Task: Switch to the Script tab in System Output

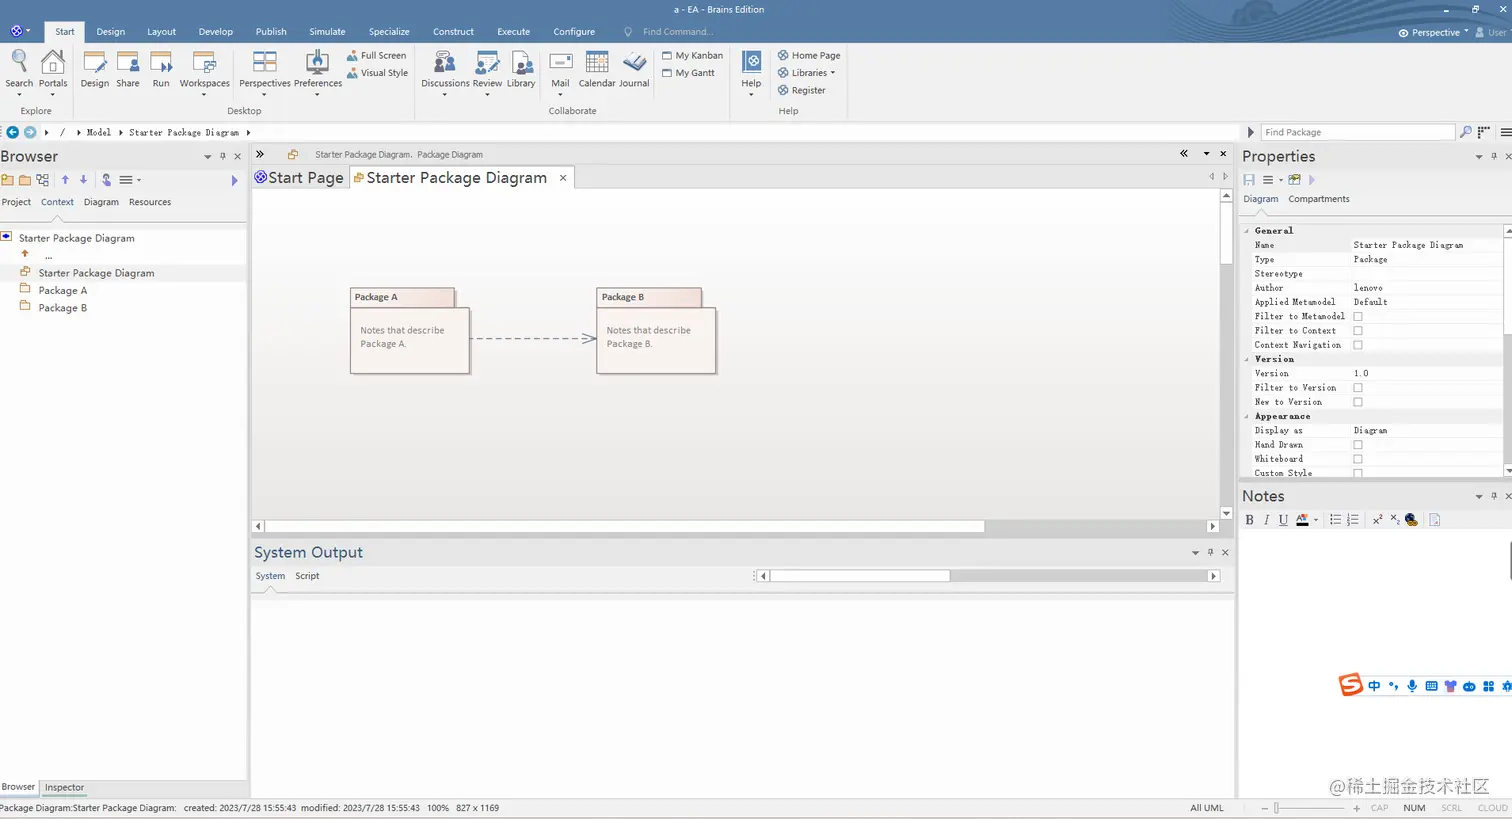Action: (307, 576)
